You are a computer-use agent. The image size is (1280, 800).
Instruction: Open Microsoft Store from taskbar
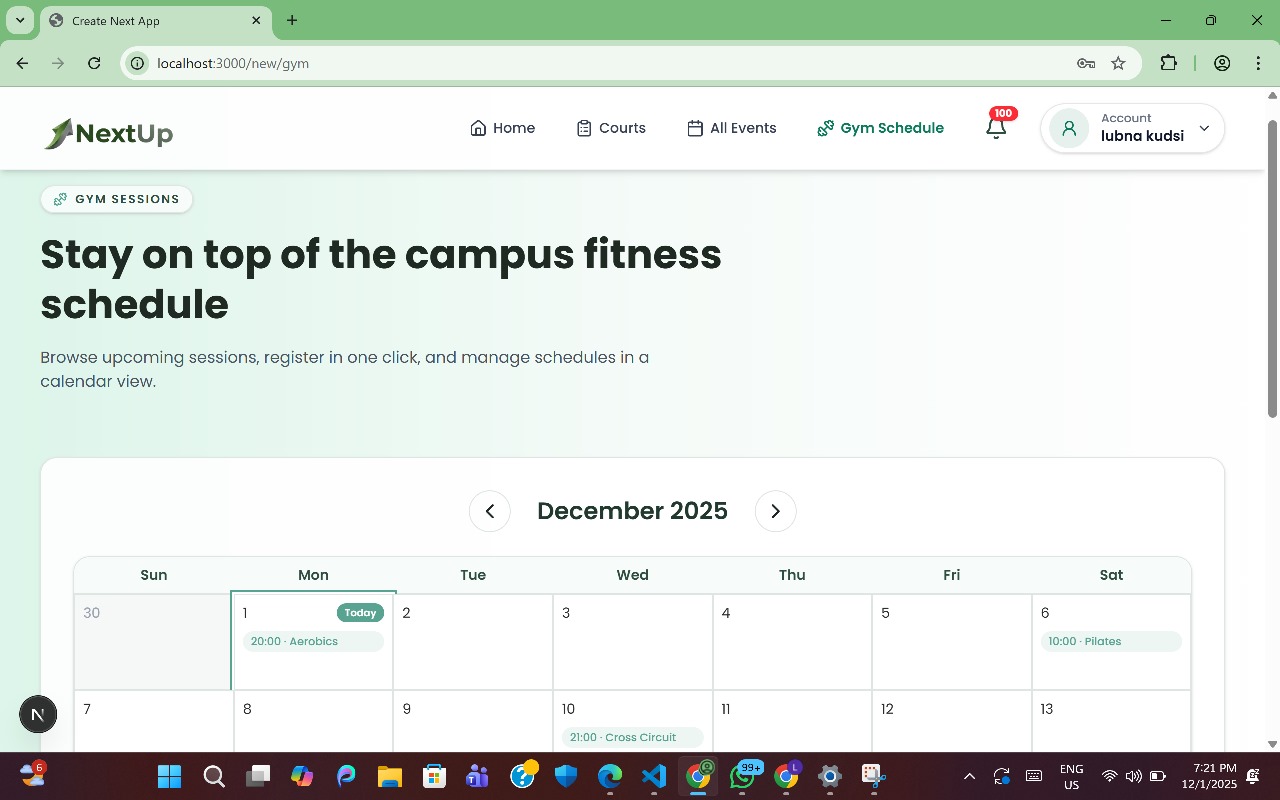click(434, 776)
